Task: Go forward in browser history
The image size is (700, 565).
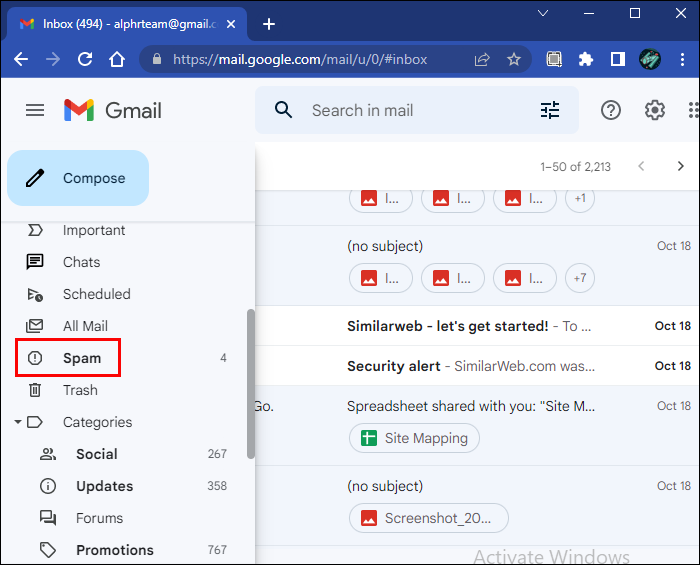Action: click(x=53, y=59)
